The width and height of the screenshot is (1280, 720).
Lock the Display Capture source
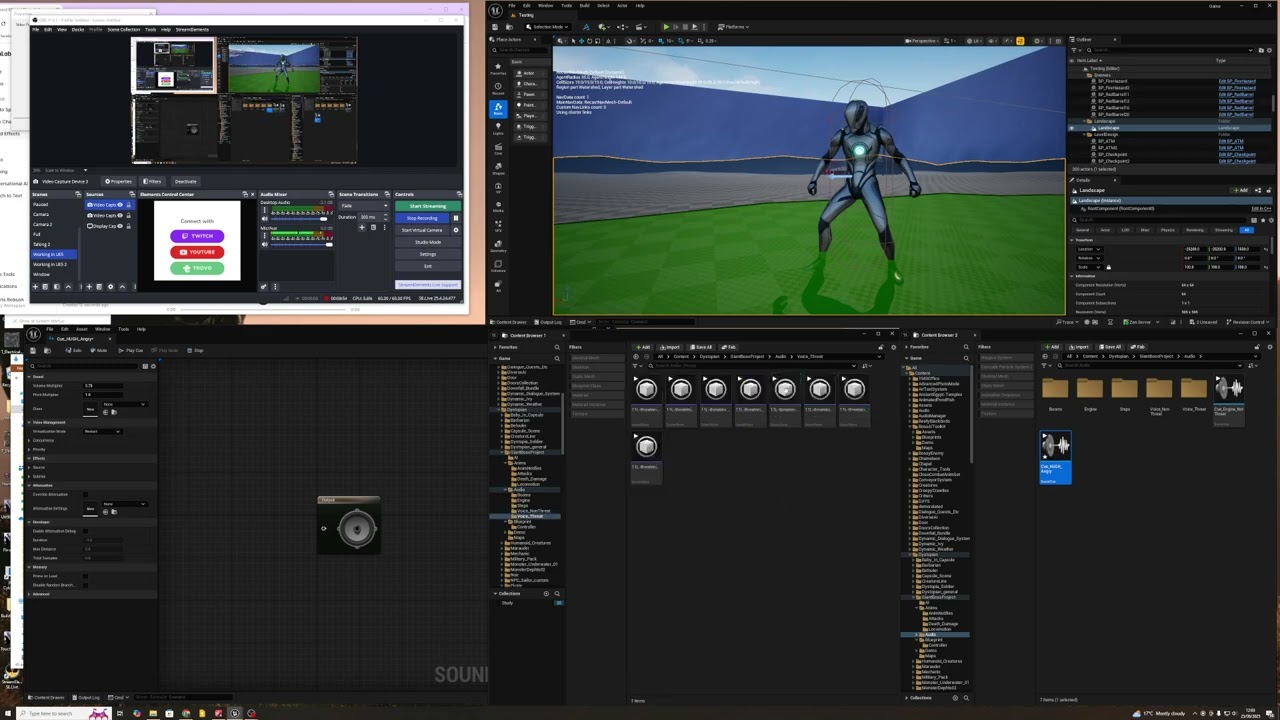129,226
